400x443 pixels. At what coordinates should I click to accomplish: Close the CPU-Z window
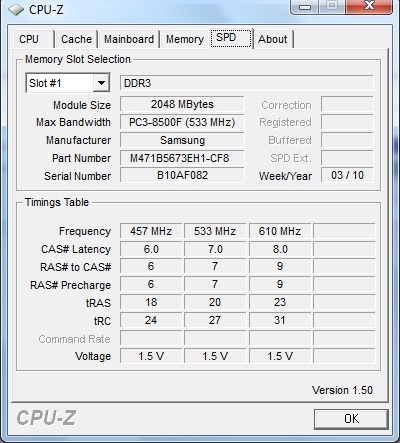click(369, 7)
